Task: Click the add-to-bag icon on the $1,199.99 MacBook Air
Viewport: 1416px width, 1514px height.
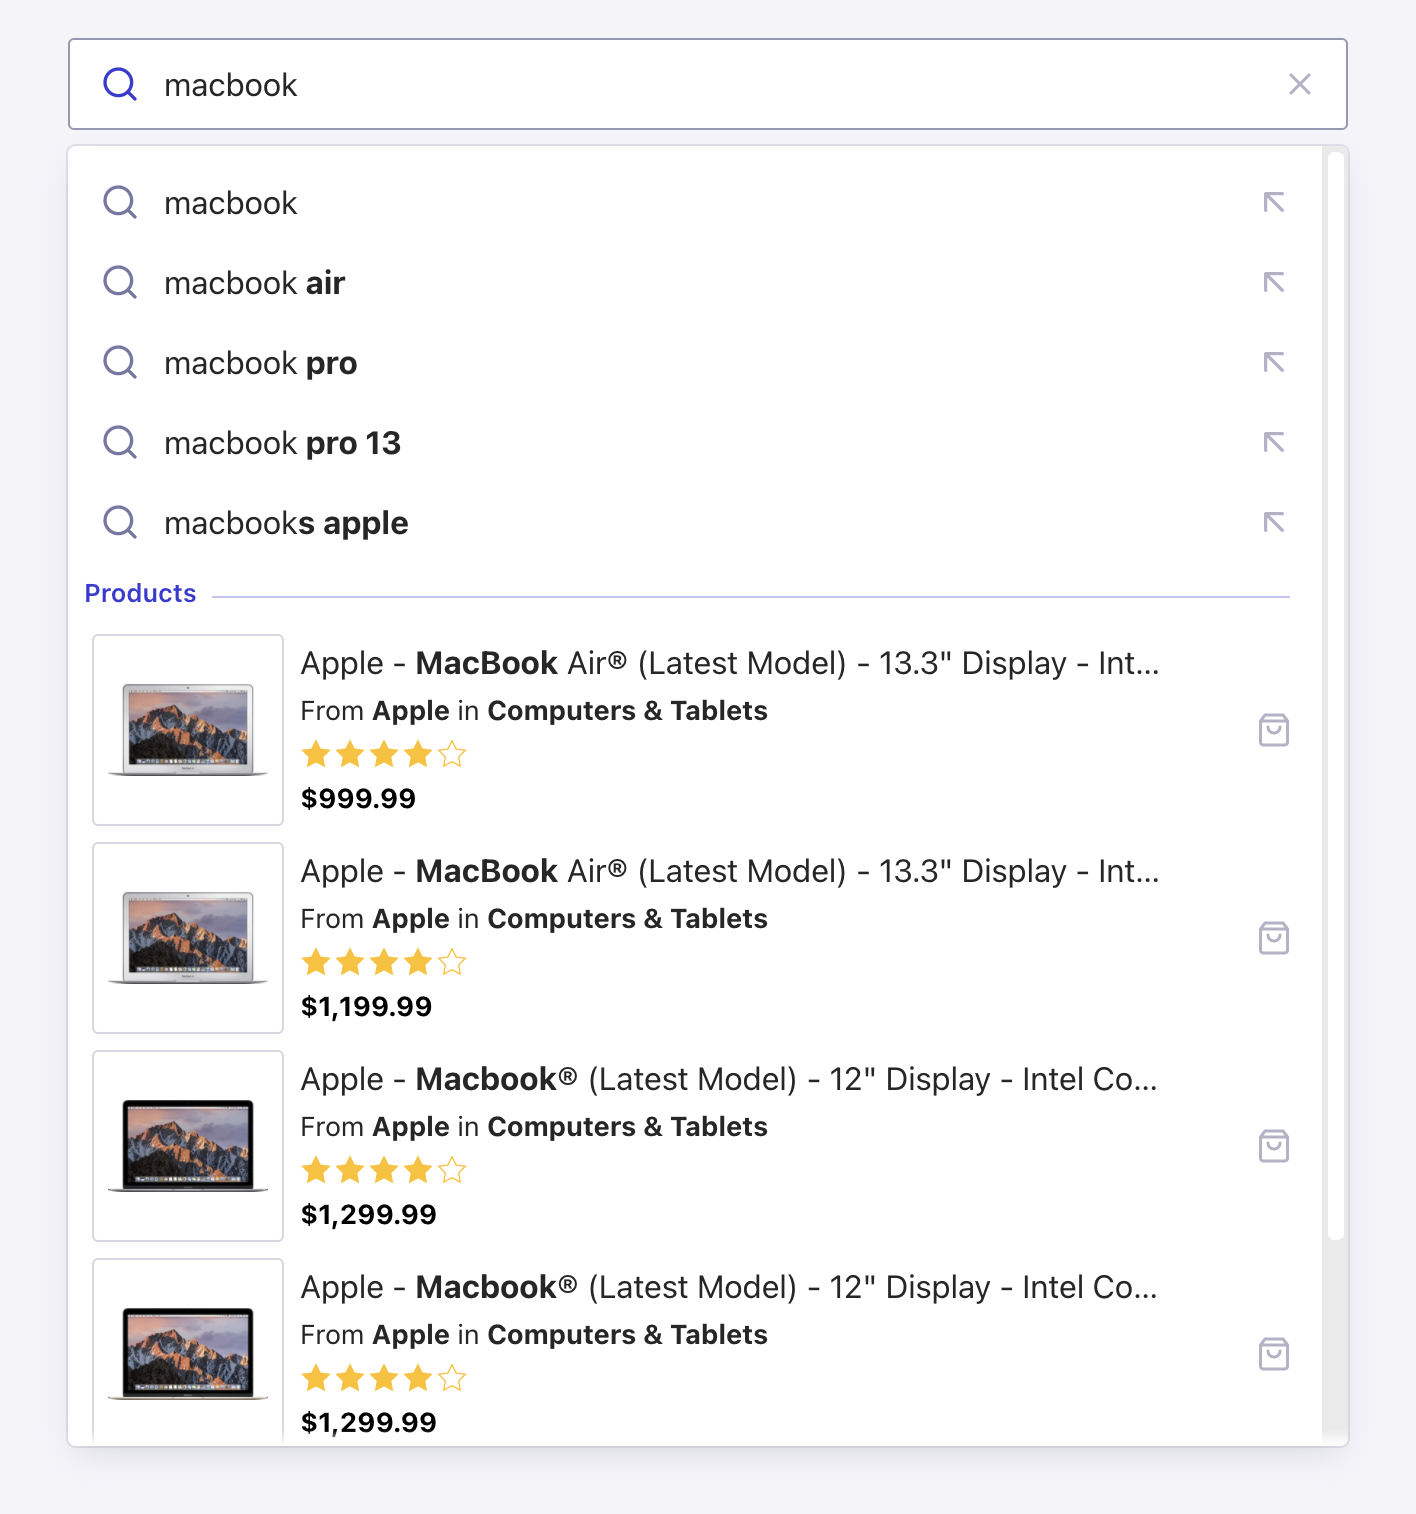Action: [x=1273, y=938]
